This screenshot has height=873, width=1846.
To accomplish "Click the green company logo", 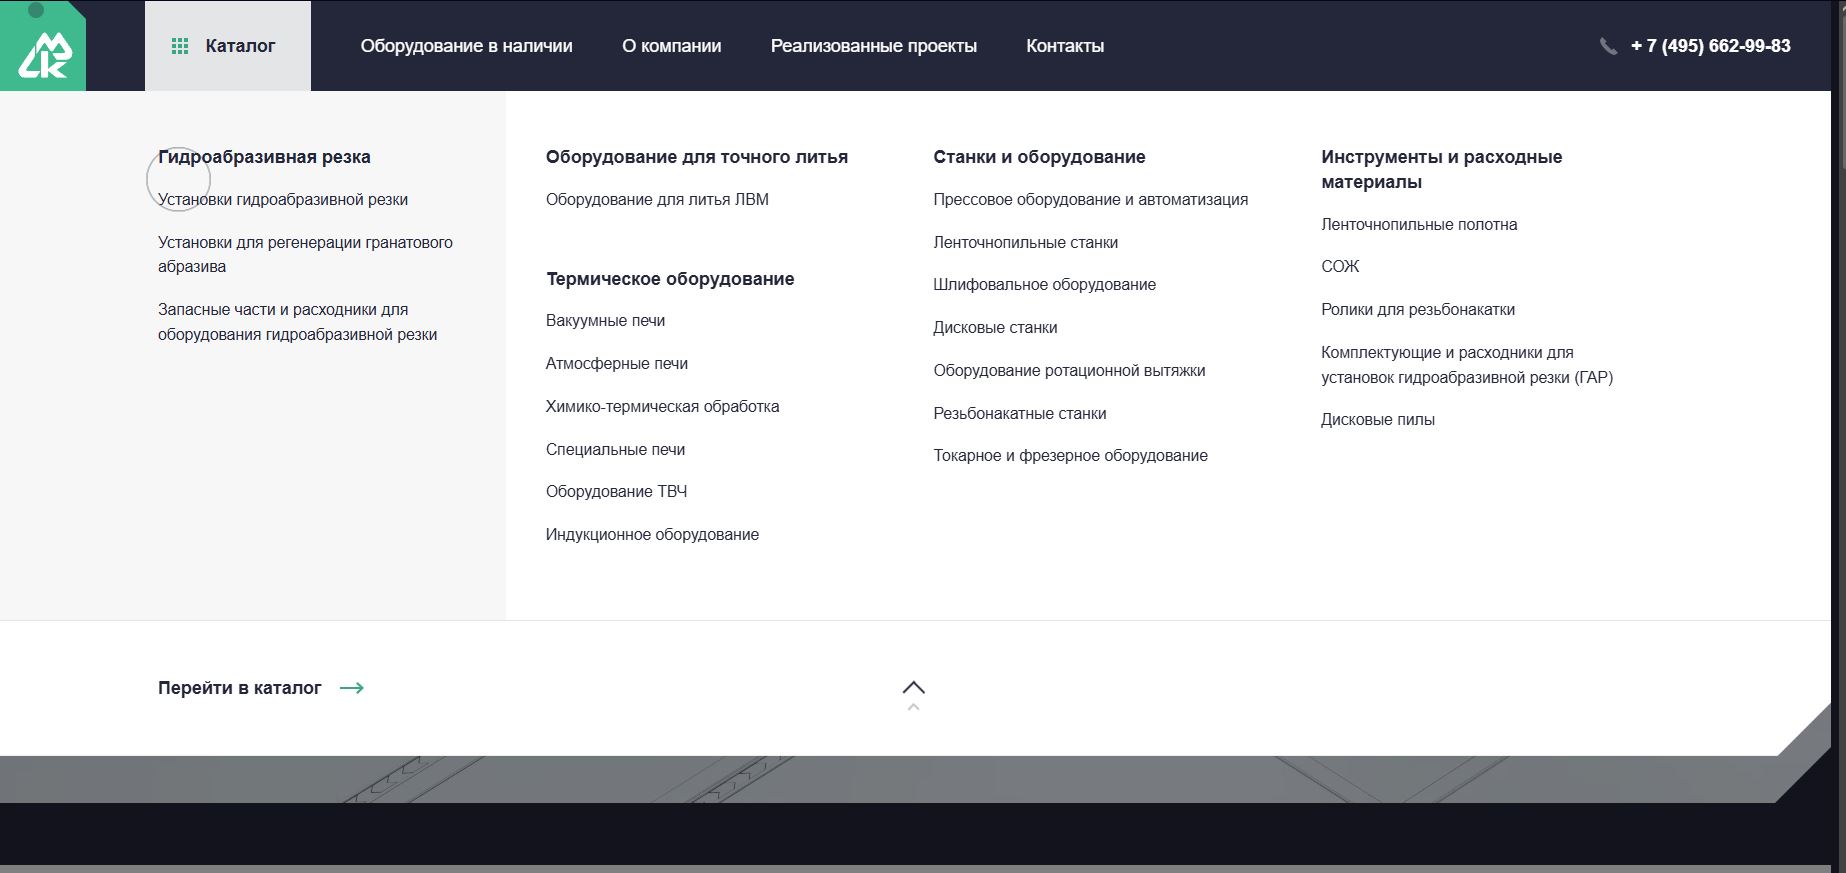I will (43, 46).
